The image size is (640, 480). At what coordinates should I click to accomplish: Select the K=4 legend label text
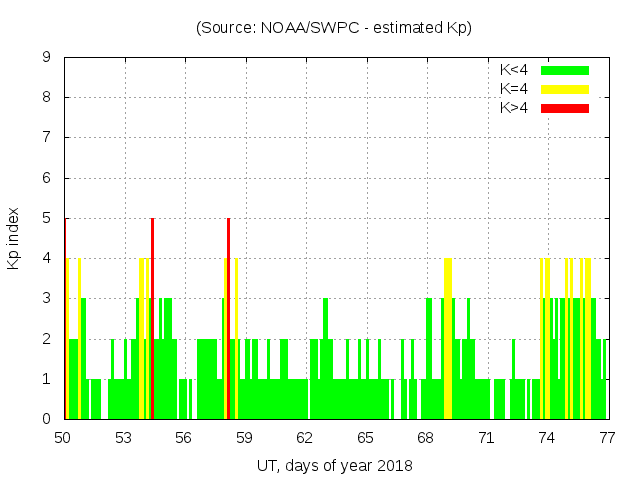[514, 89]
